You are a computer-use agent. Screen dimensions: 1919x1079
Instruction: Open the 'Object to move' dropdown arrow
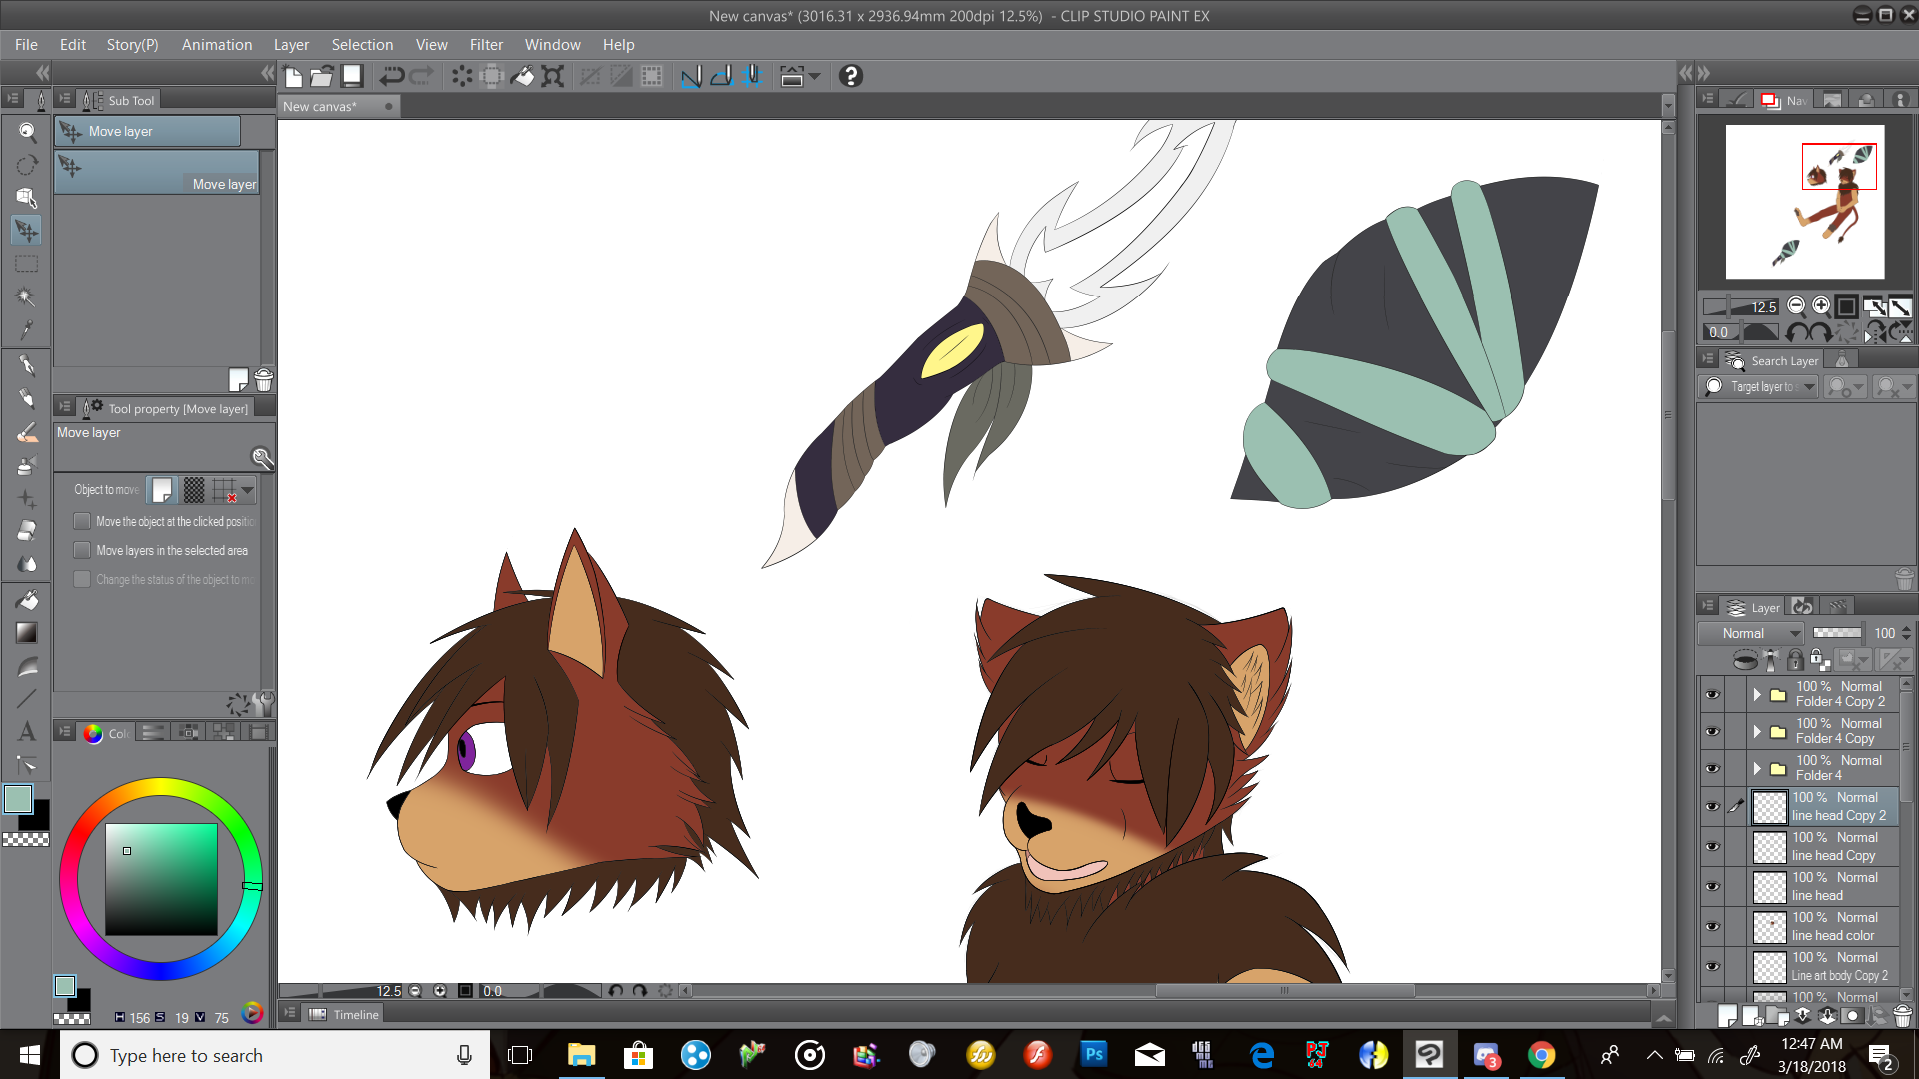click(247, 490)
